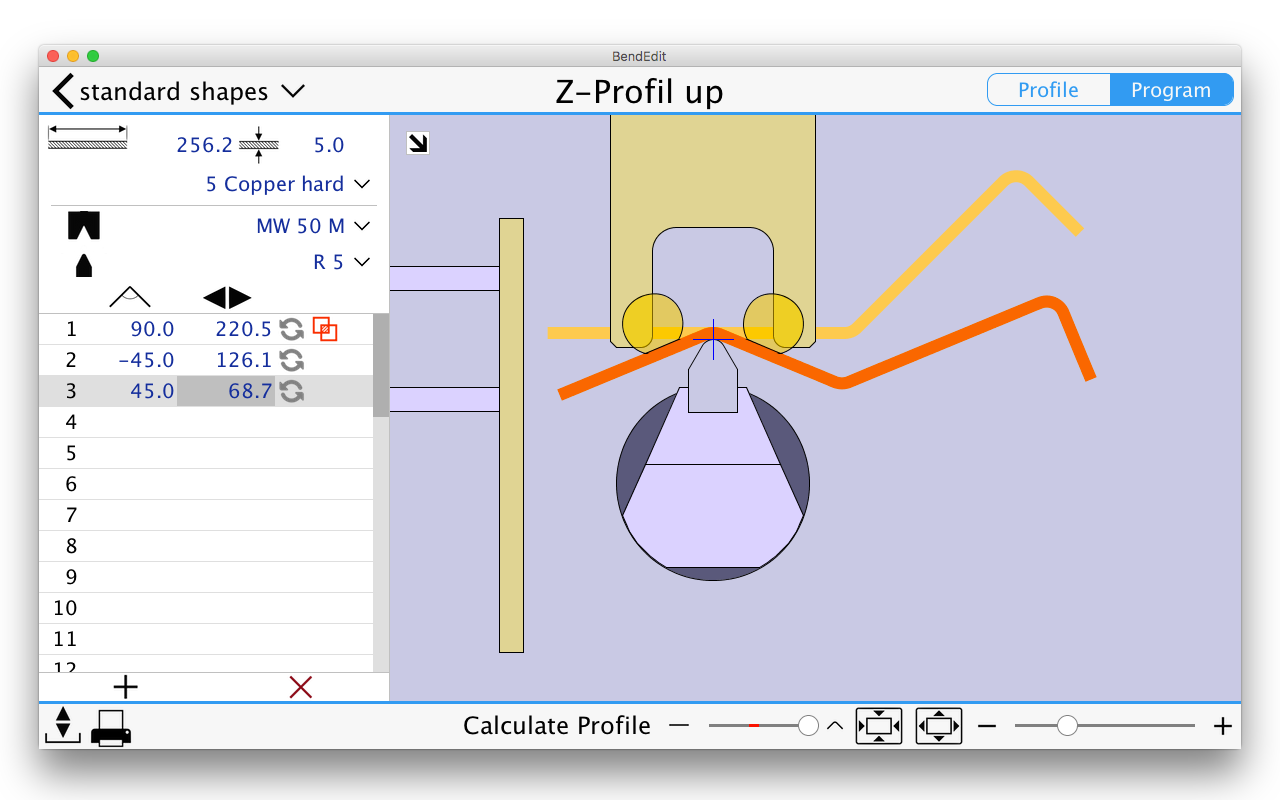Screen dimensions: 1280x800
Task: Expand the R 5 punch dropdown
Action: tap(341, 262)
